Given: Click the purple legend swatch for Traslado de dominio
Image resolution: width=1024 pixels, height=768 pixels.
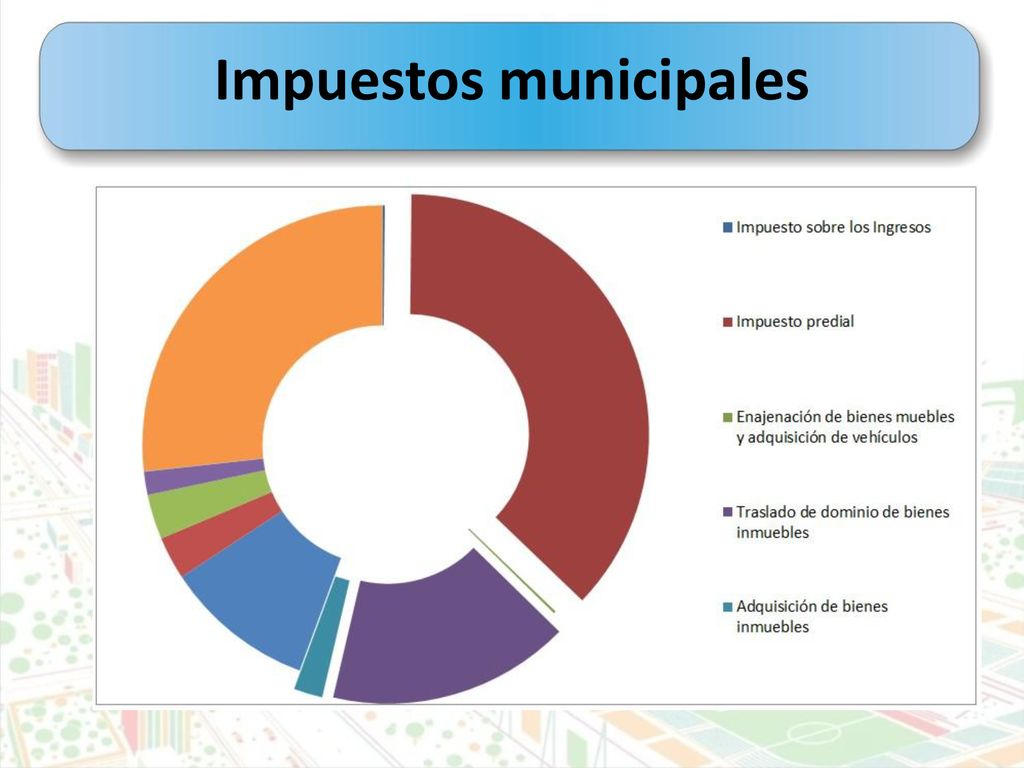Looking at the screenshot, I should coord(728,512).
